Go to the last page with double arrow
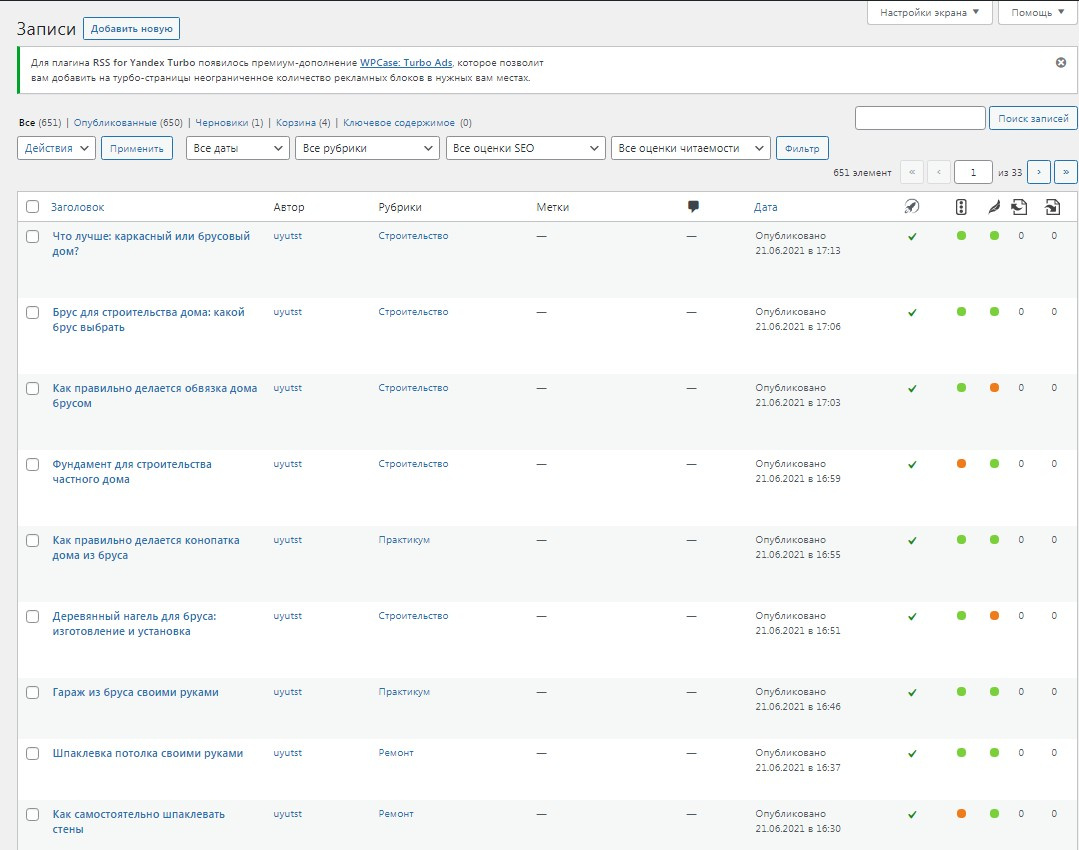 tap(1065, 172)
